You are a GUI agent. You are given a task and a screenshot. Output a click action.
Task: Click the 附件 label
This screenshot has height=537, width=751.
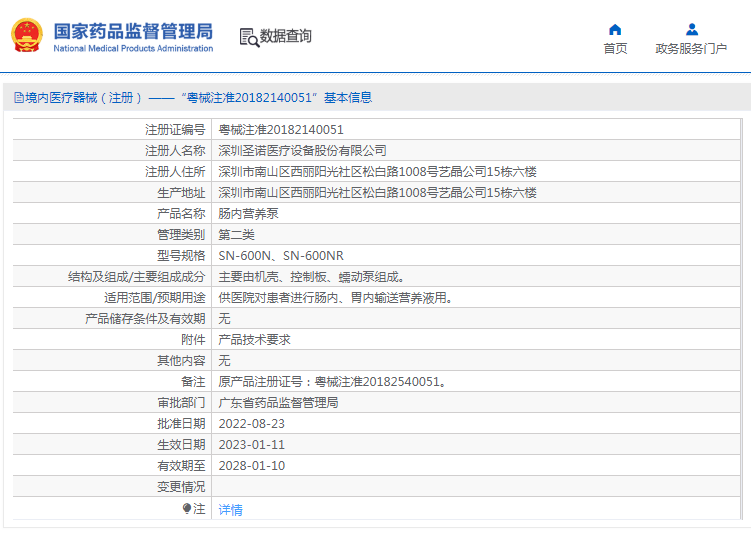click(x=193, y=340)
